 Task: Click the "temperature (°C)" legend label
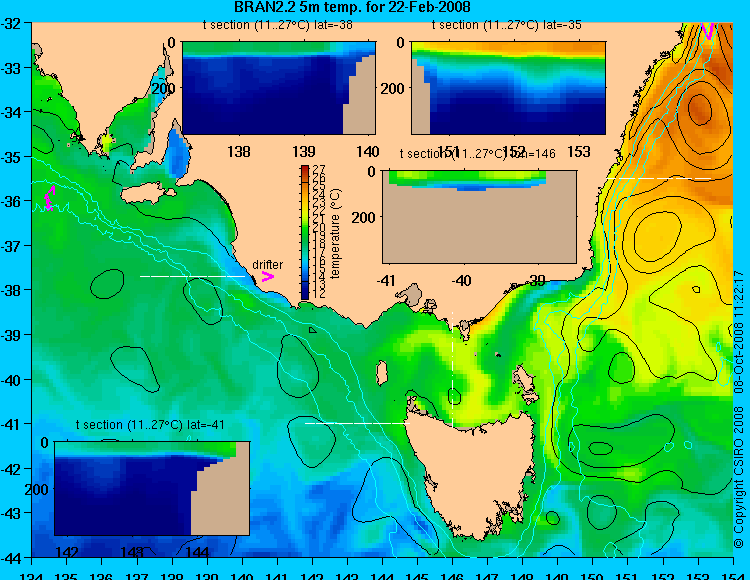coord(336,233)
